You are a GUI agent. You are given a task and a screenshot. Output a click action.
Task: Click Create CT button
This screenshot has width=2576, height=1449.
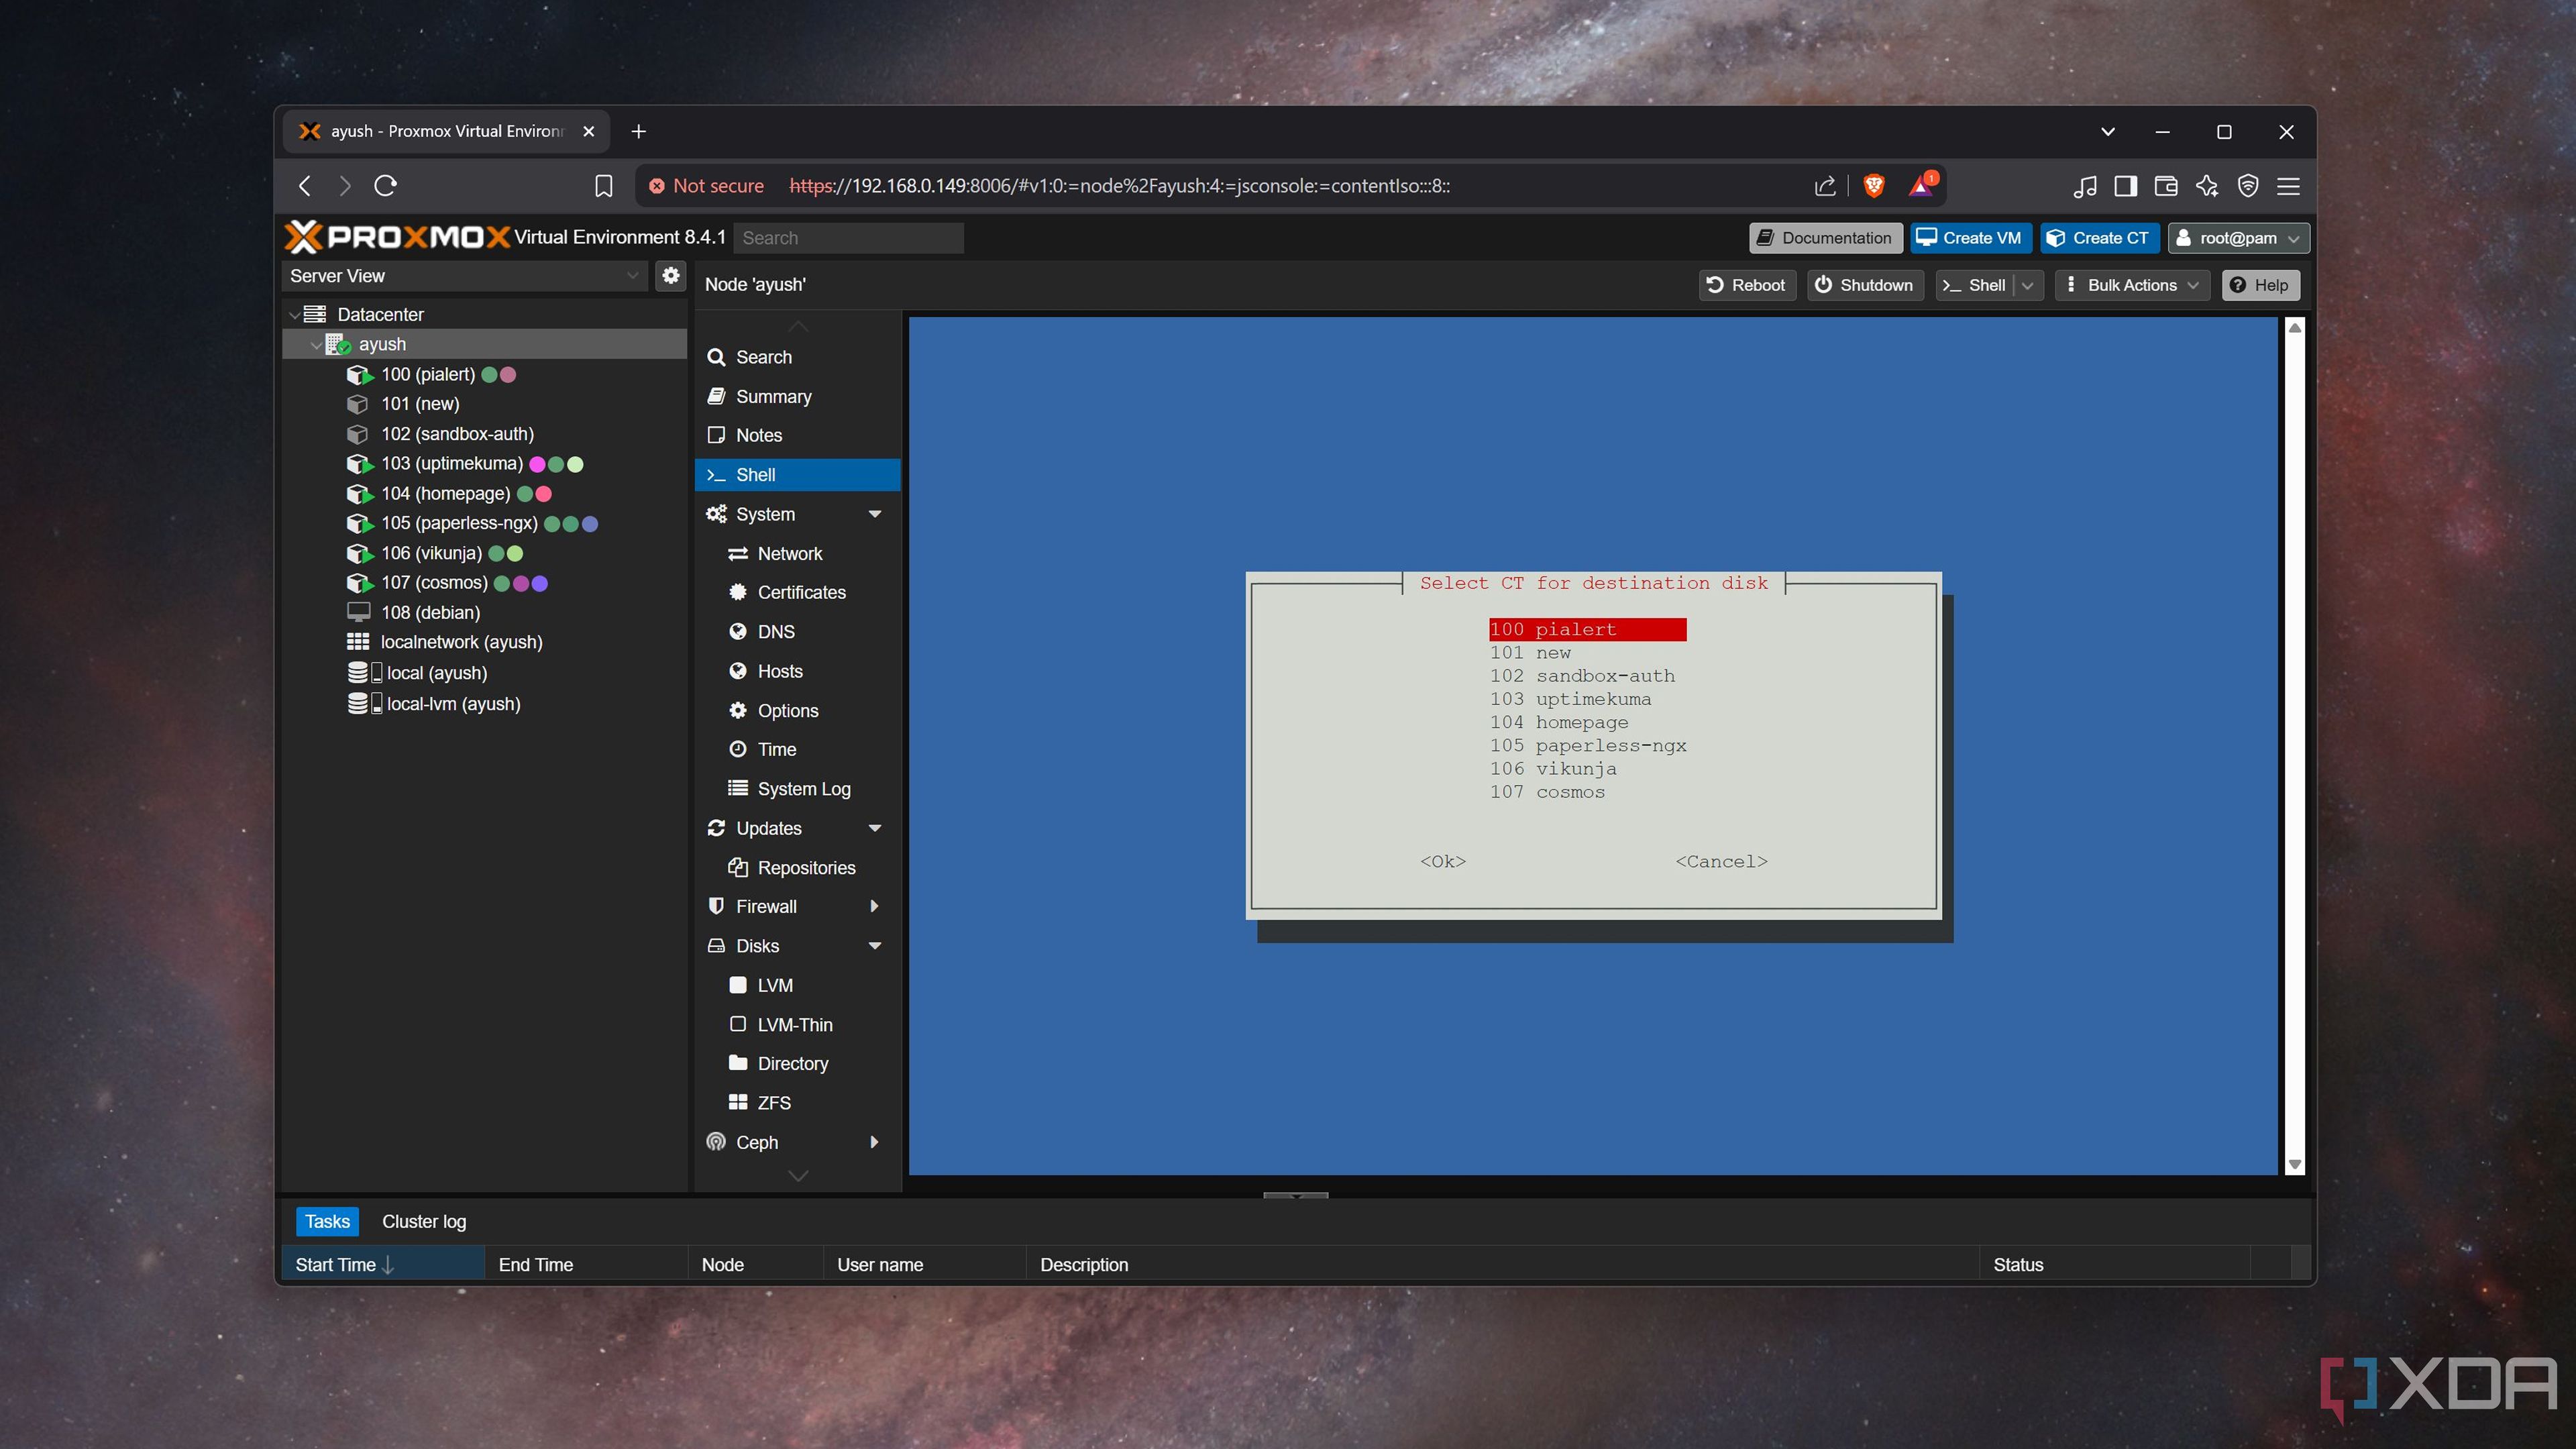[2099, 238]
